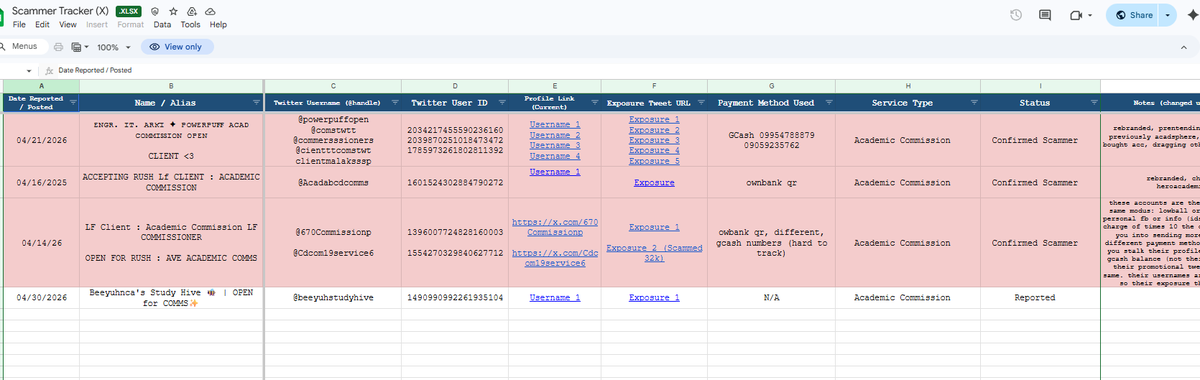This screenshot has width=1200, height=380.
Task: Select the GCash 09954788879 payment cell
Action: tap(771, 139)
